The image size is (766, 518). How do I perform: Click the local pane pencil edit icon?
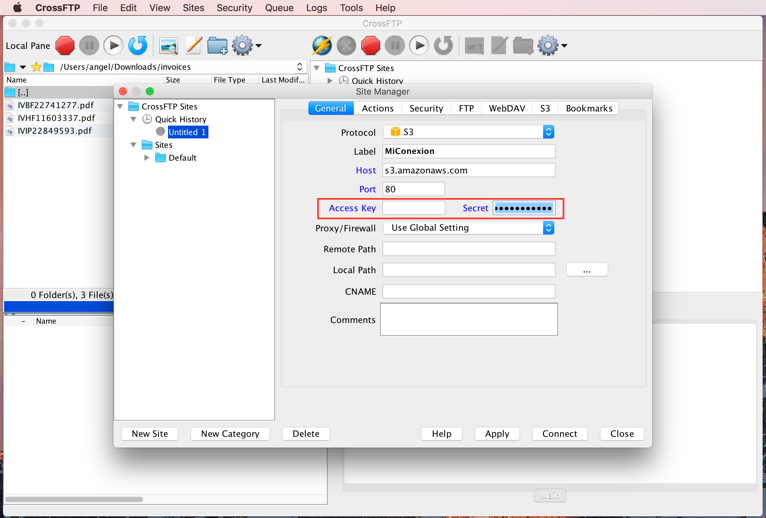(194, 45)
